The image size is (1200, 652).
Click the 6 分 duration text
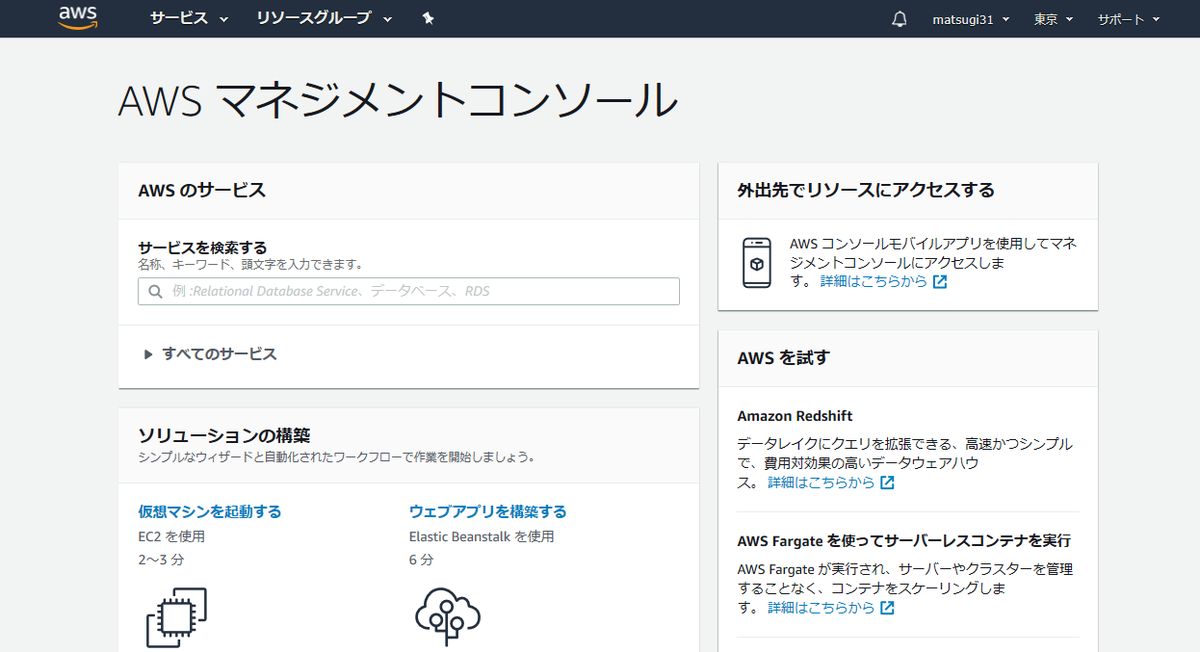pyautogui.click(x=421, y=560)
